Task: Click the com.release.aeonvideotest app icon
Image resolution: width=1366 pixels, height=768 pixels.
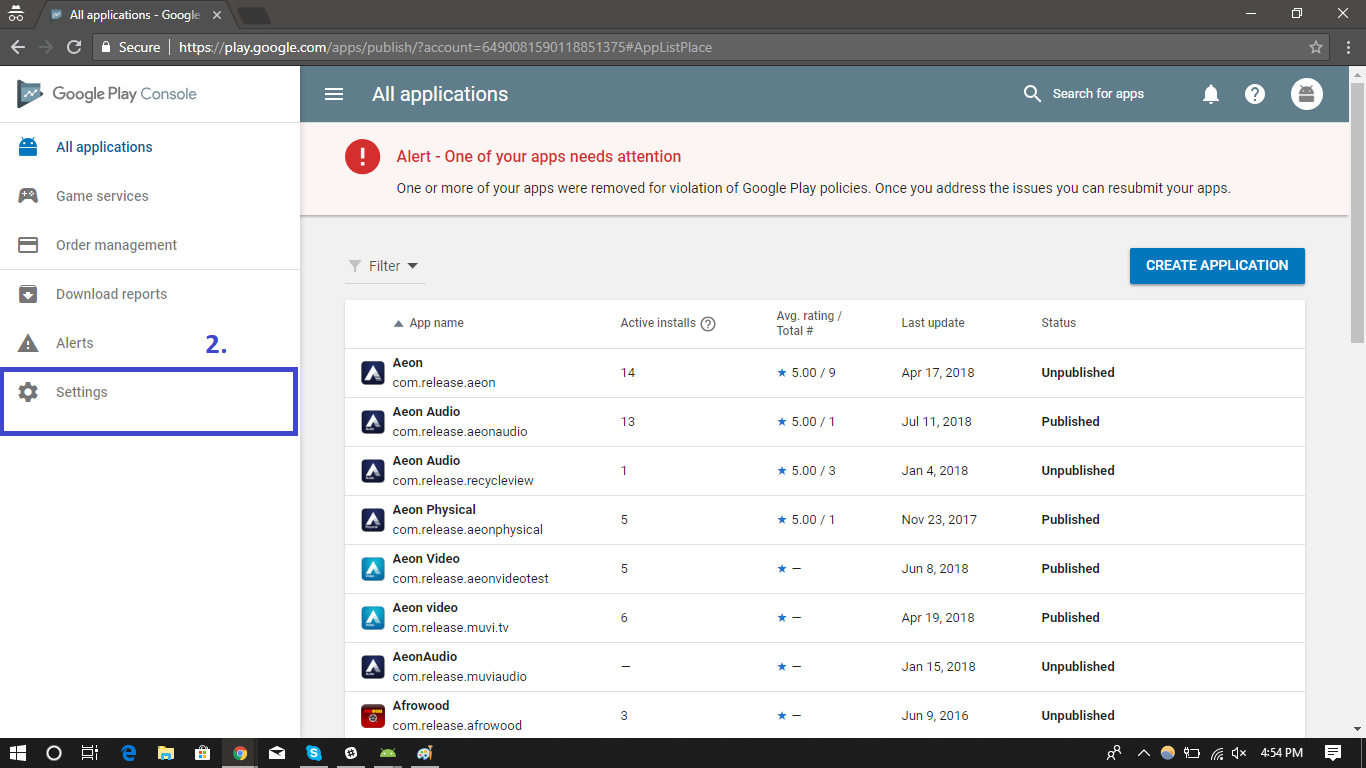Action: pyautogui.click(x=373, y=569)
